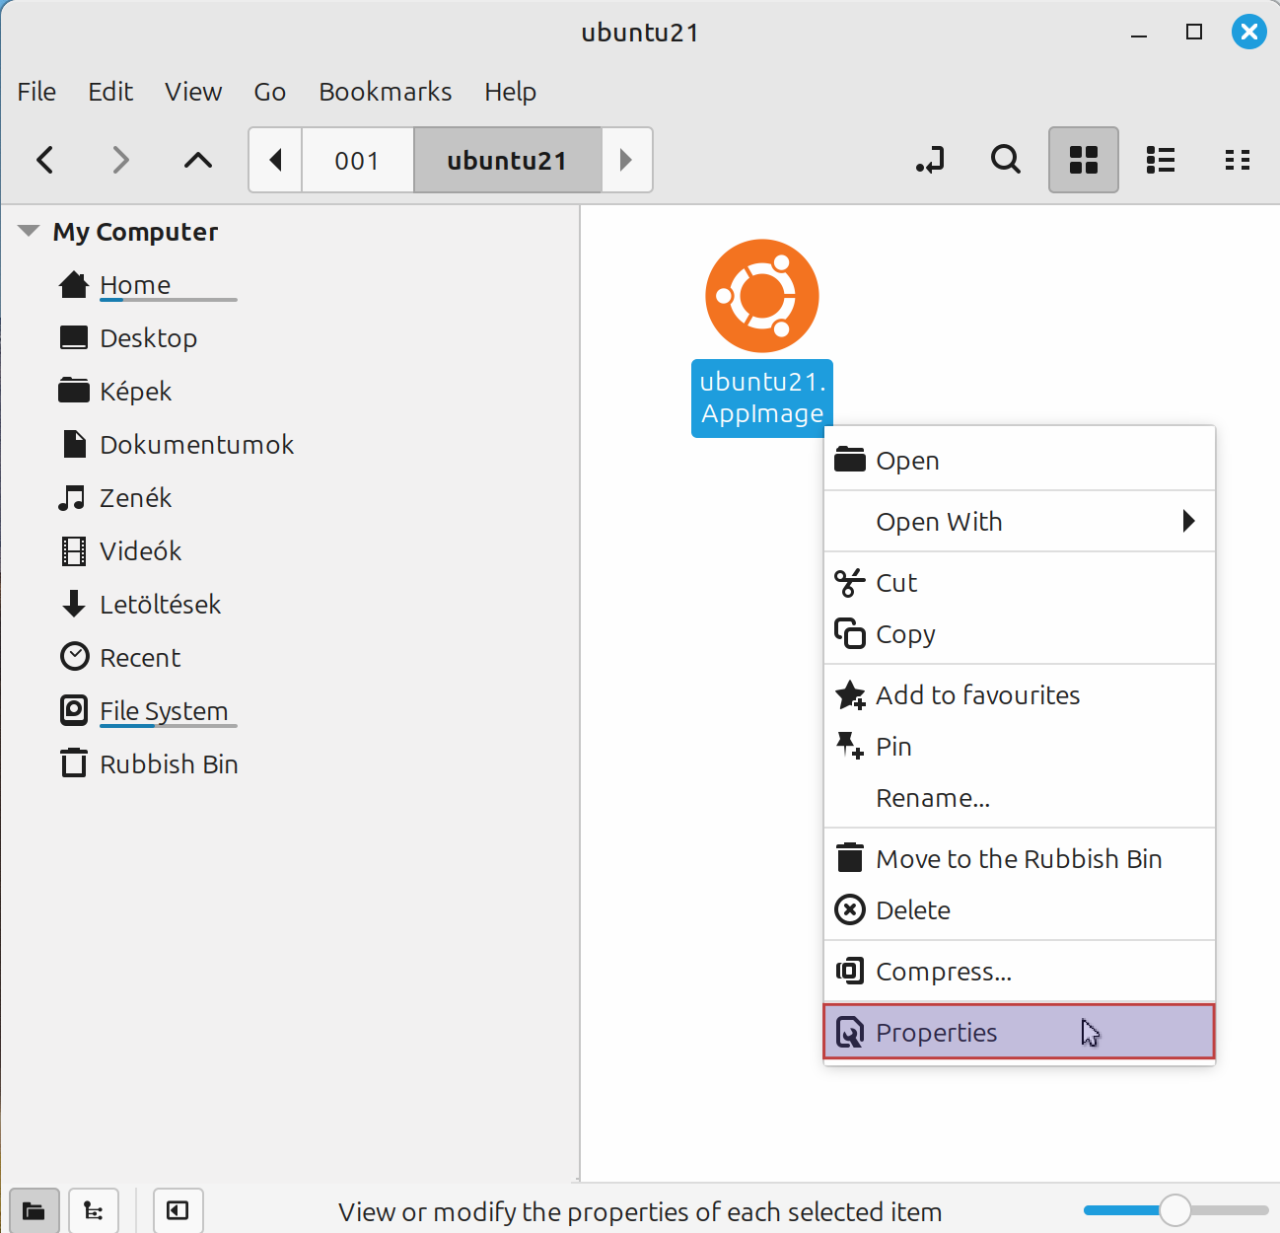The width and height of the screenshot is (1280, 1233).
Task: Switch to icon grid view
Action: point(1083,160)
